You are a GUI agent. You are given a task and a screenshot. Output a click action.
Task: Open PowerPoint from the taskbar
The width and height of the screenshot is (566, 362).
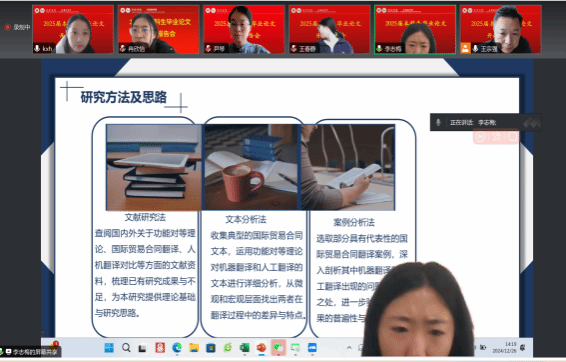(x=261, y=348)
